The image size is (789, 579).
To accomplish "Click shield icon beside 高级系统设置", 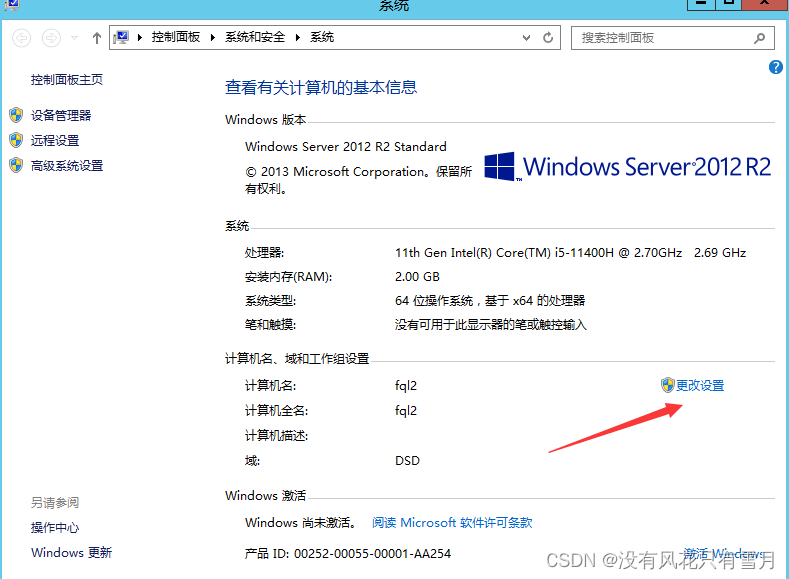I will [x=16, y=165].
